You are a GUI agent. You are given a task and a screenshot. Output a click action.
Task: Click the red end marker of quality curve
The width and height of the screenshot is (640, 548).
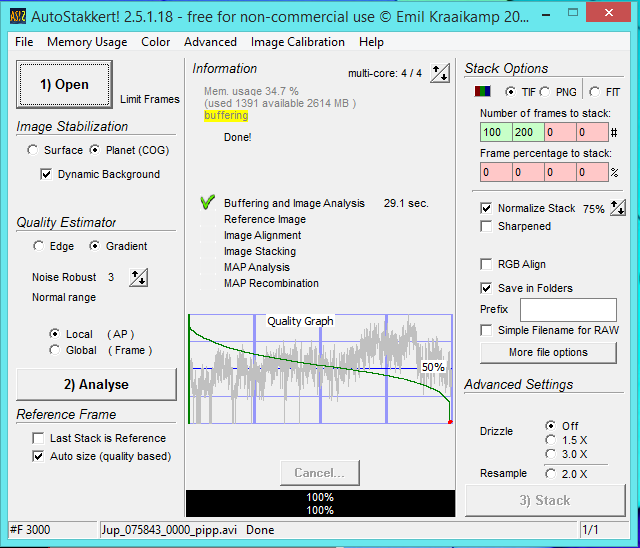click(450, 422)
